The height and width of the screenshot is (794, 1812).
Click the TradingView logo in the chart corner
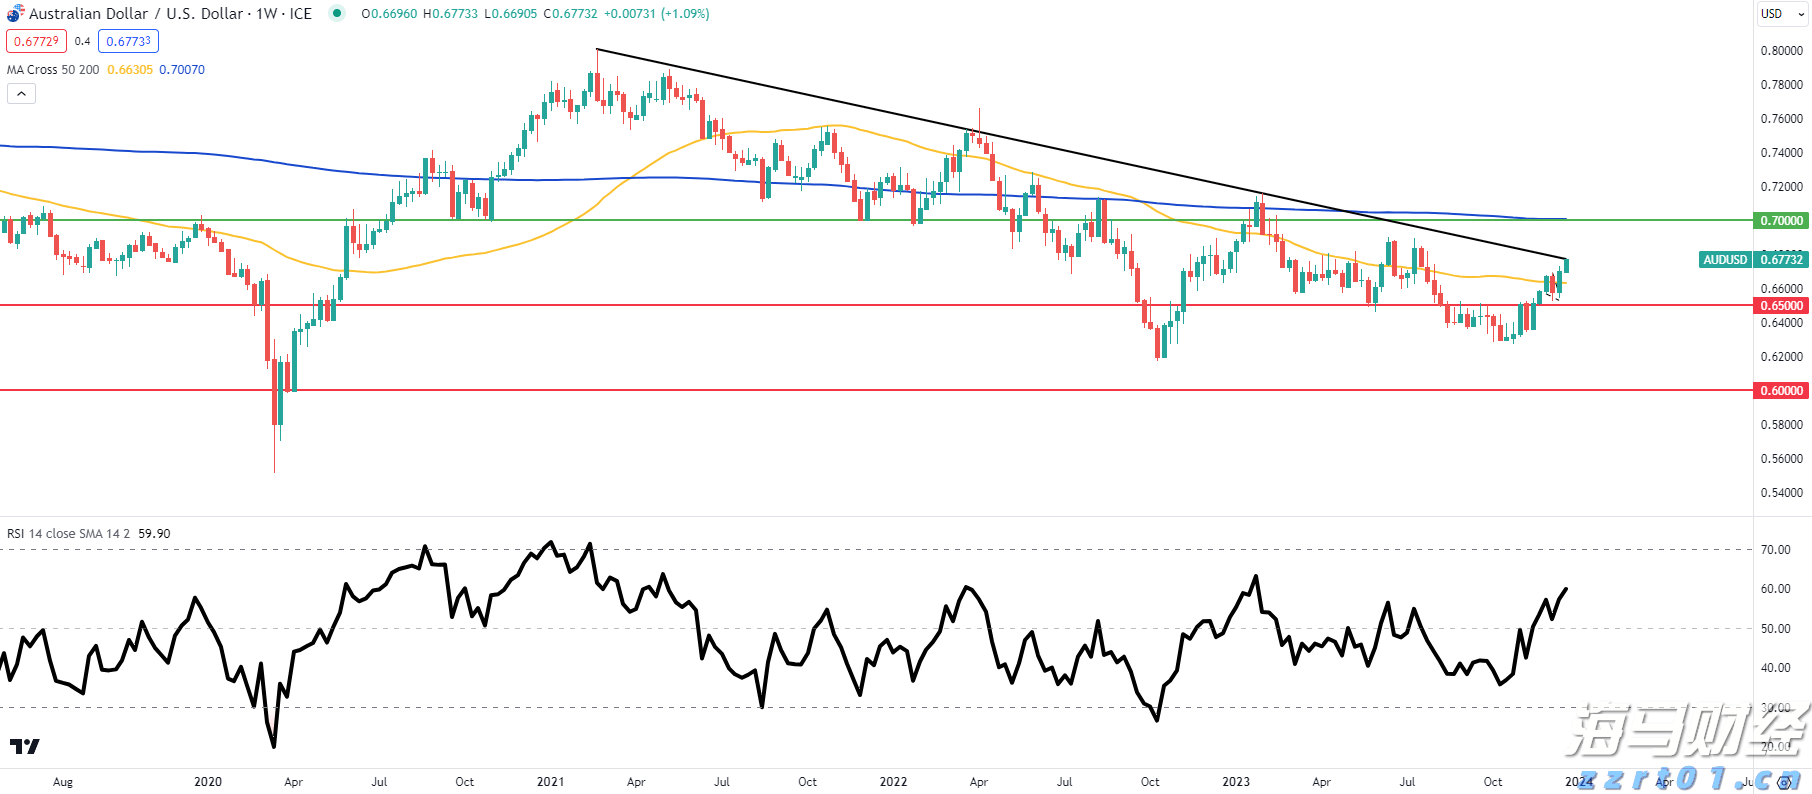coord(25,746)
